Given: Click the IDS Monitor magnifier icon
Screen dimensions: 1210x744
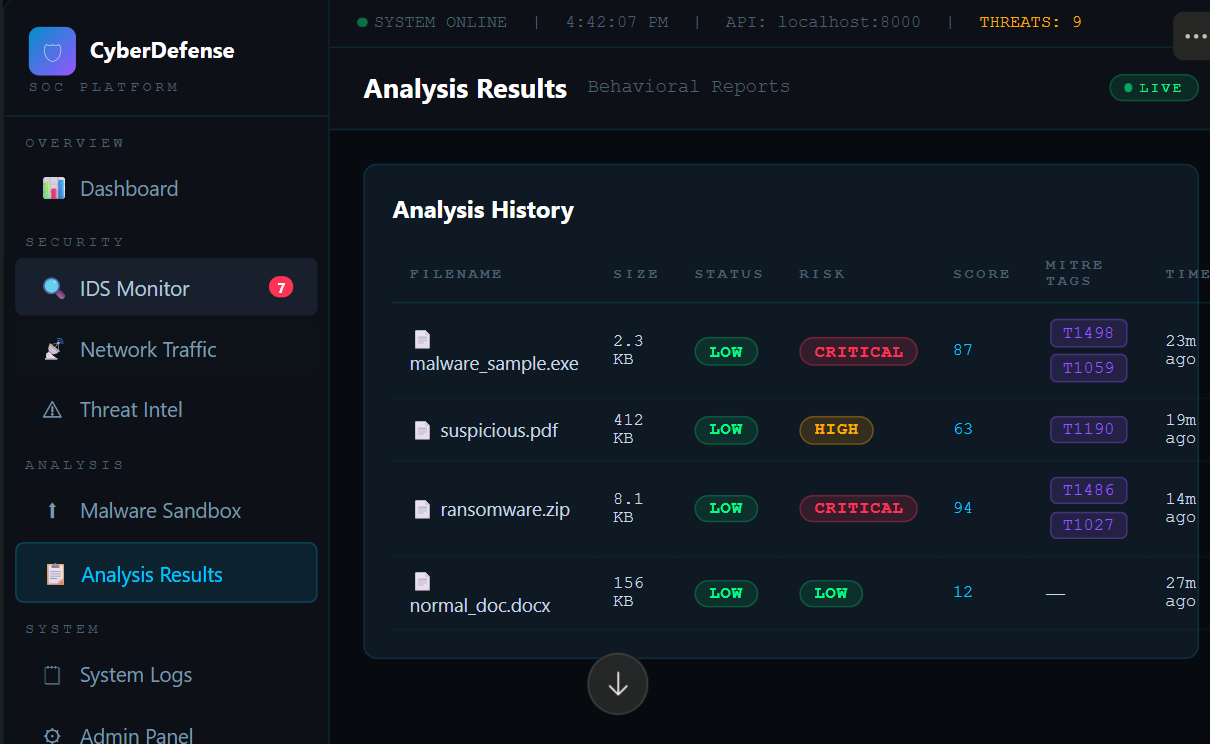Looking at the screenshot, I should tap(54, 288).
